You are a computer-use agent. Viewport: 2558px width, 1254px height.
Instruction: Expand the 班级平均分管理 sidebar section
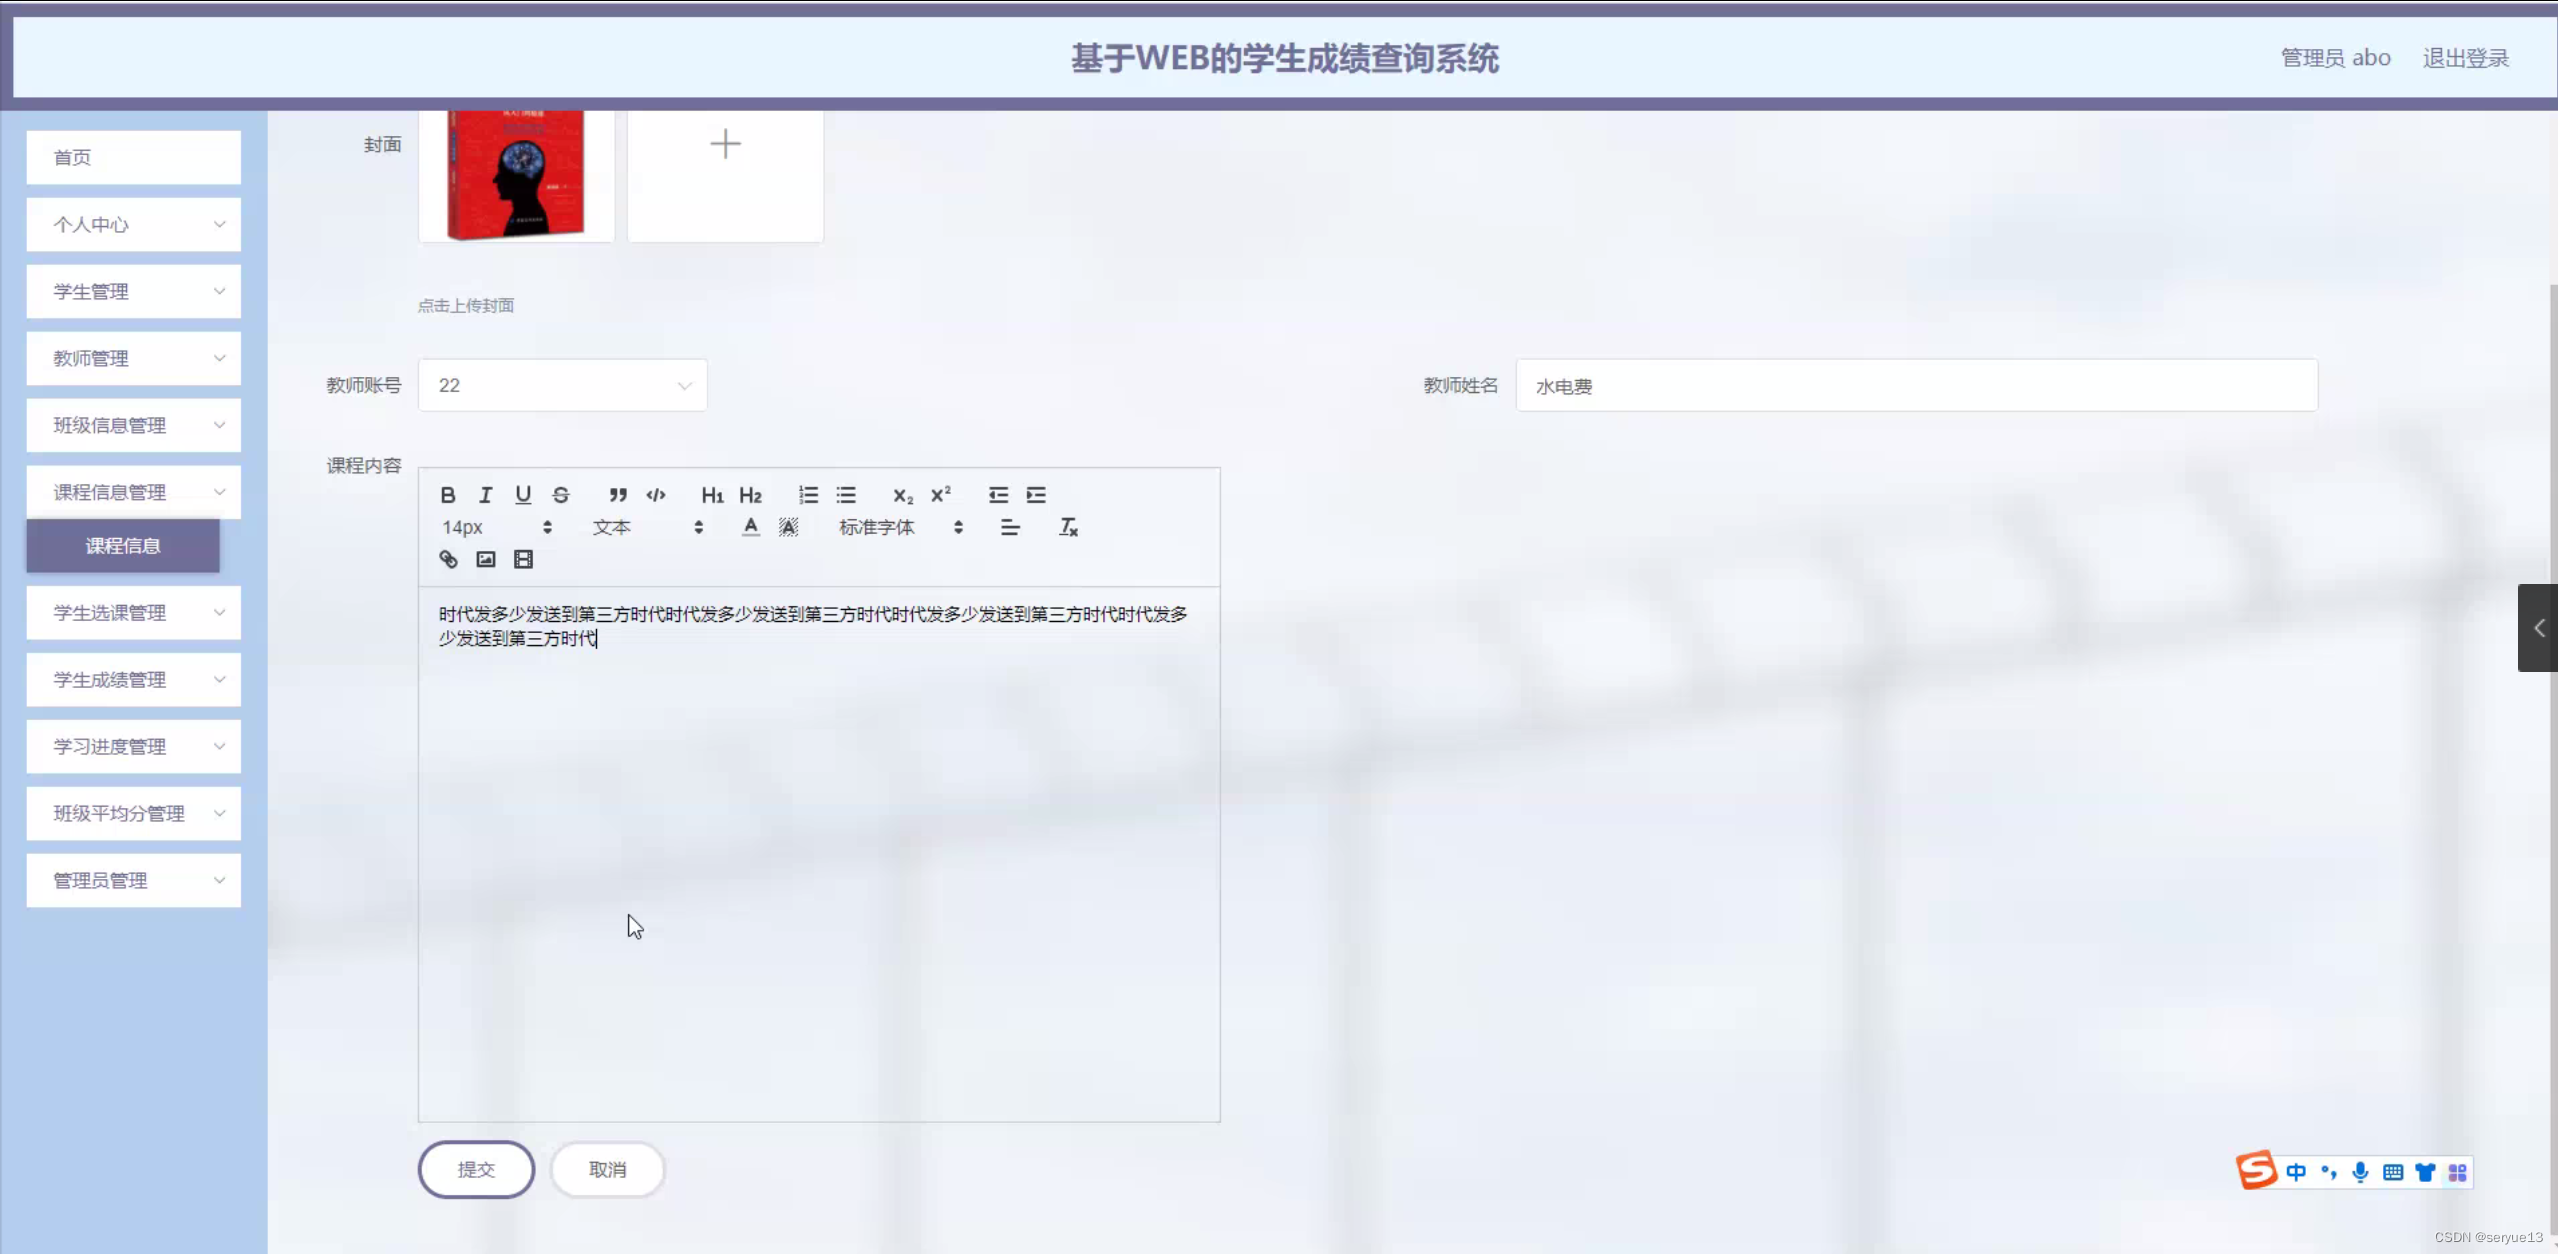point(133,813)
